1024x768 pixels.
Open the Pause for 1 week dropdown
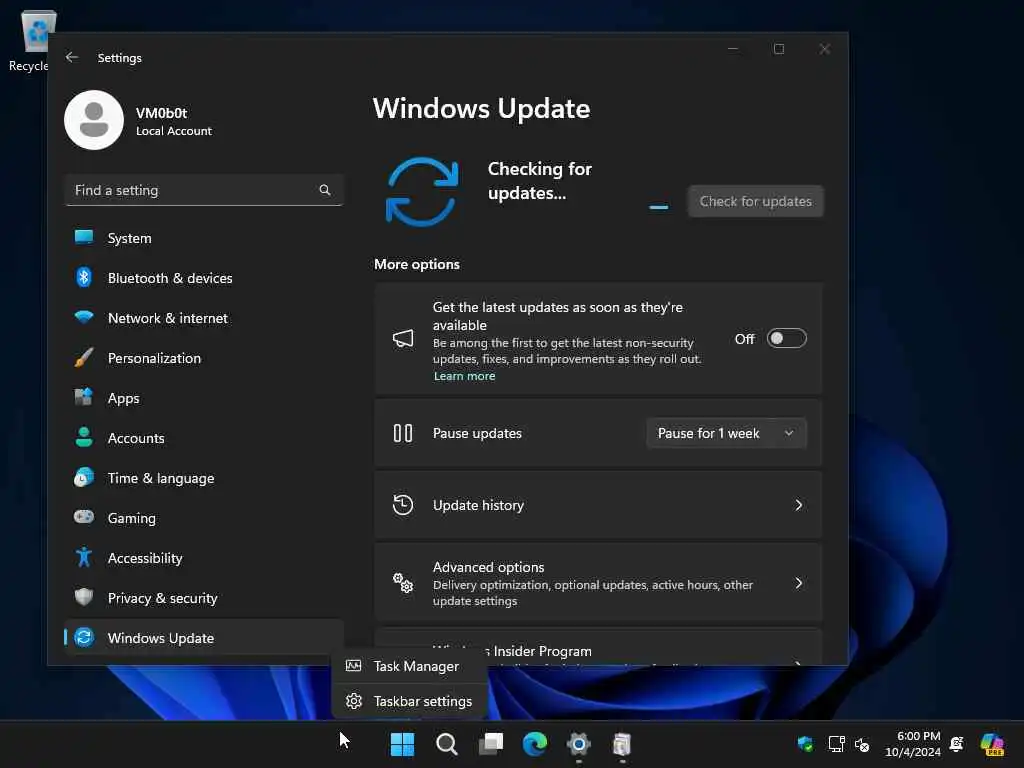(x=726, y=434)
